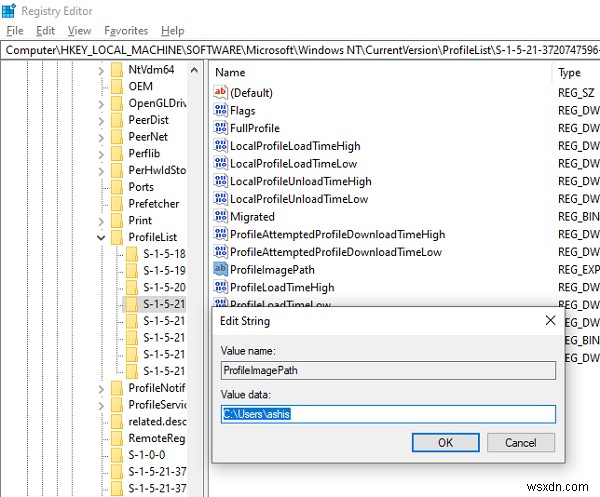This screenshot has height=497, width=600.
Task: Select the ProfileLoadTimeHigh value name
Action: point(282,288)
